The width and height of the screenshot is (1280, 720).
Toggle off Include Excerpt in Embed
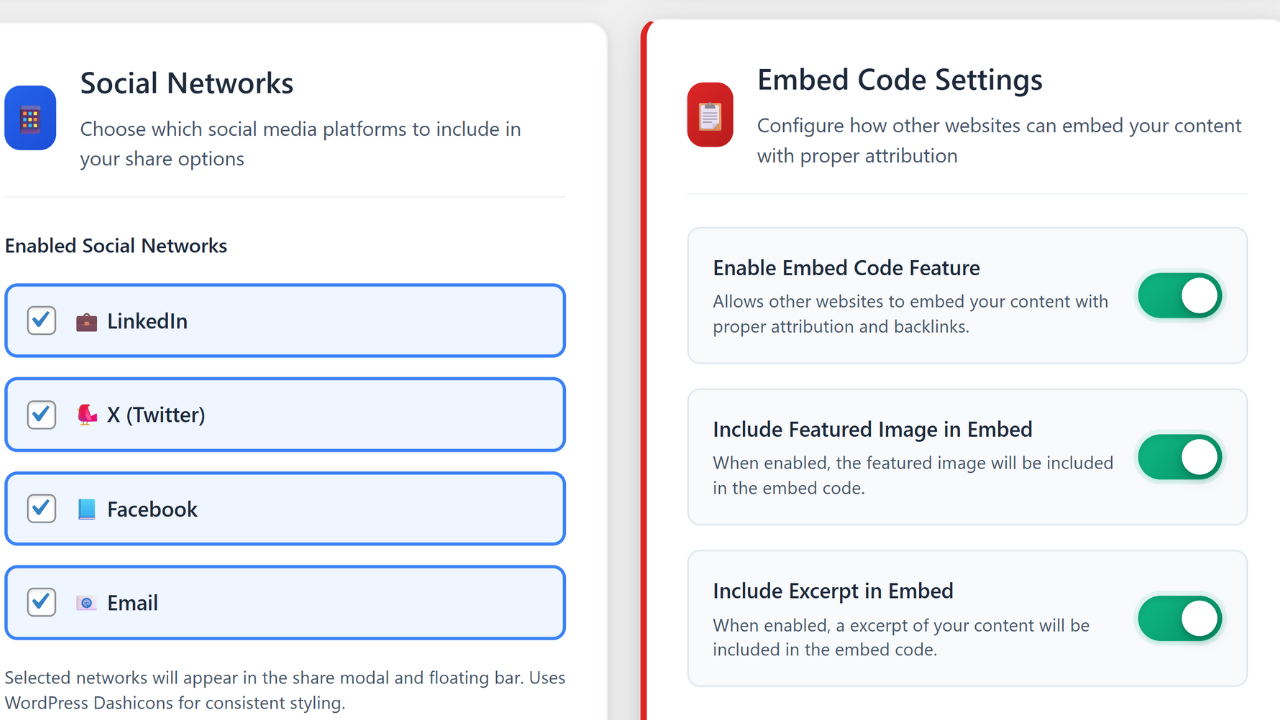point(1180,619)
